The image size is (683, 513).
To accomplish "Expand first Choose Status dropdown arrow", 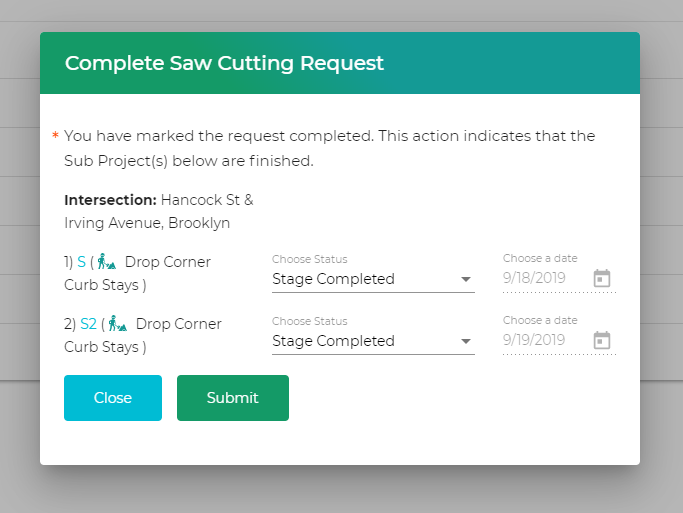I will (x=466, y=280).
